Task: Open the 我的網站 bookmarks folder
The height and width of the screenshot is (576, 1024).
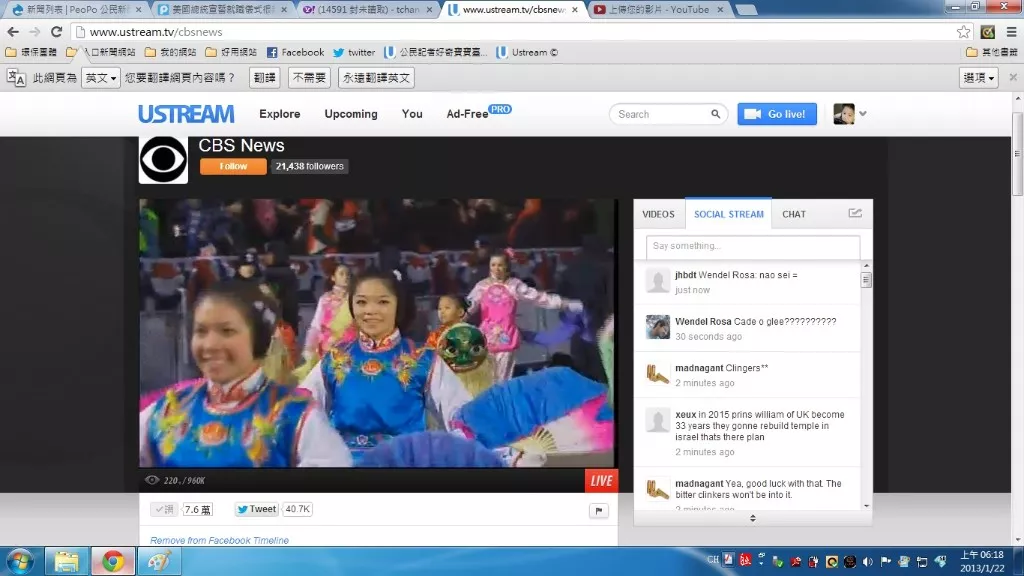Action: [x=170, y=52]
